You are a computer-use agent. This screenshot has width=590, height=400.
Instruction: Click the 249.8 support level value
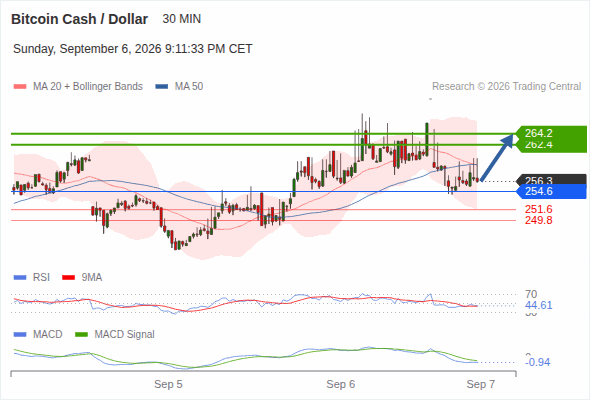[539, 220]
